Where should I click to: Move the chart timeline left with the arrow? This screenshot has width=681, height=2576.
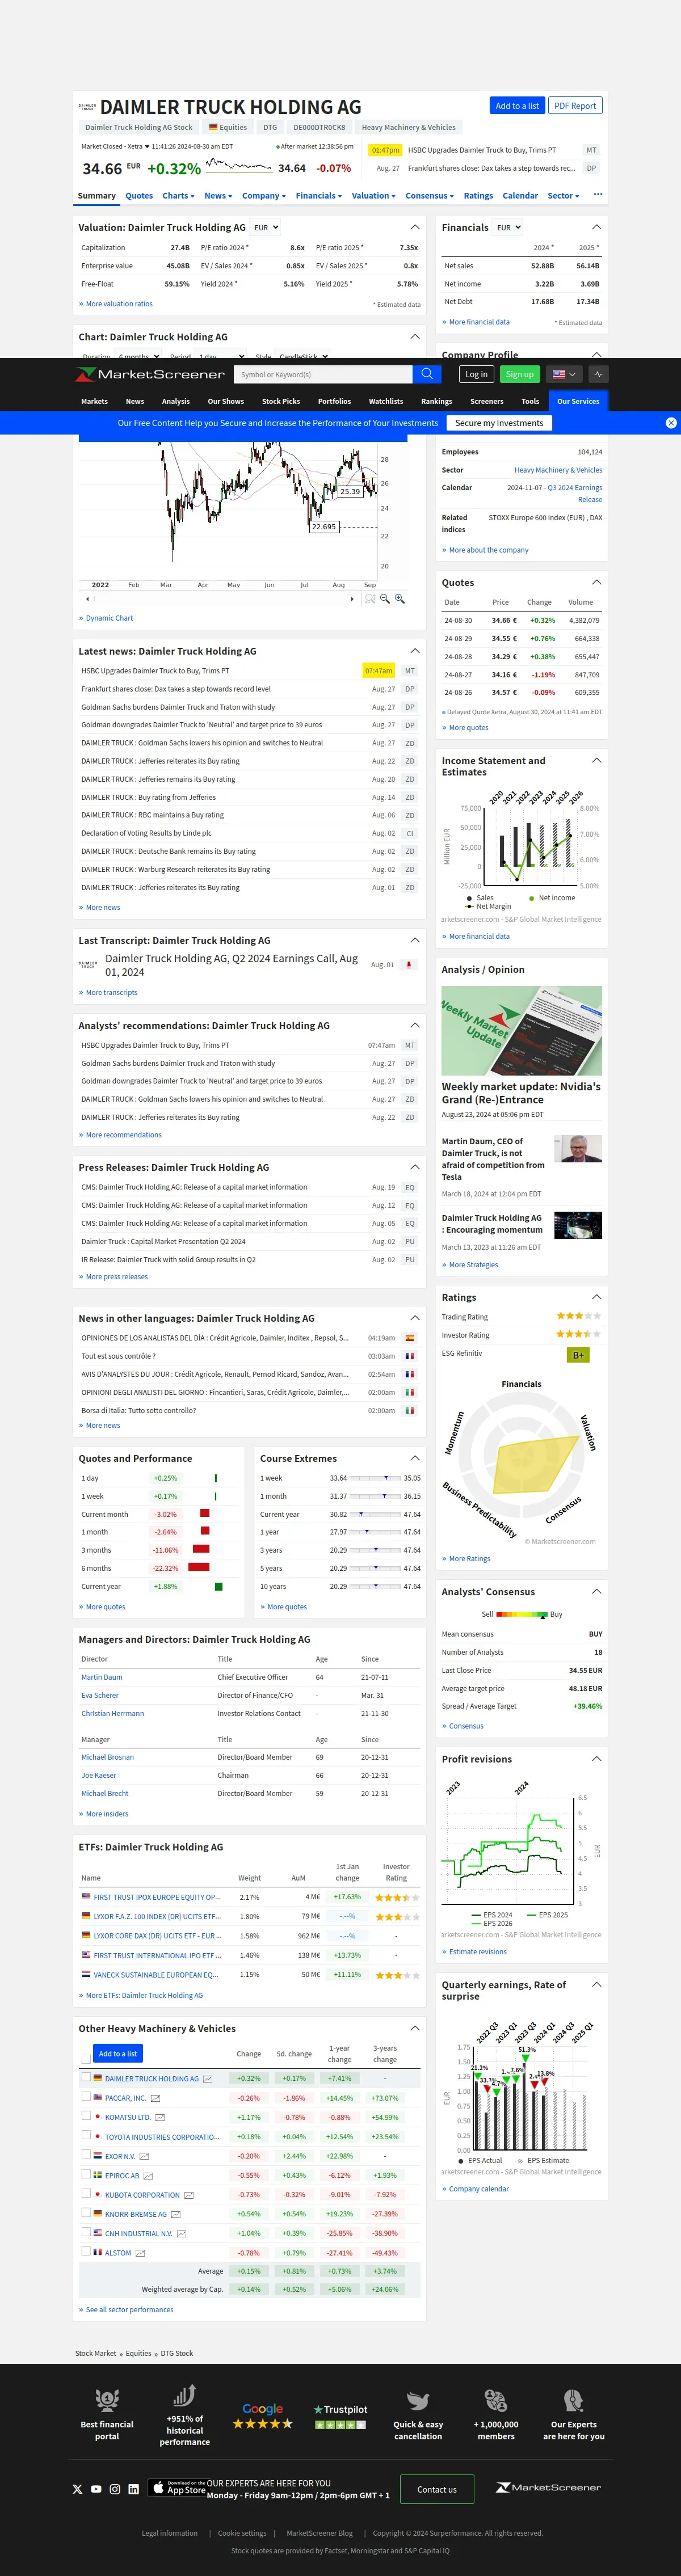point(88,599)
